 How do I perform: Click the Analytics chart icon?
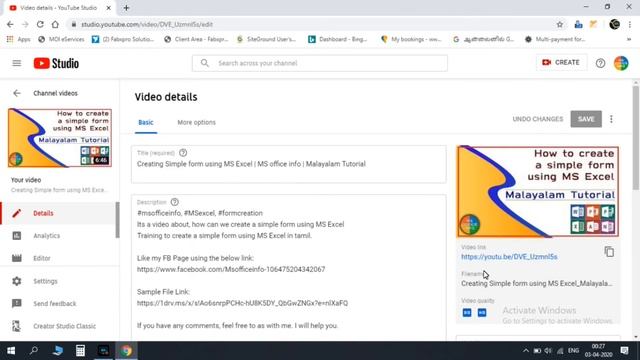[17, 236]
